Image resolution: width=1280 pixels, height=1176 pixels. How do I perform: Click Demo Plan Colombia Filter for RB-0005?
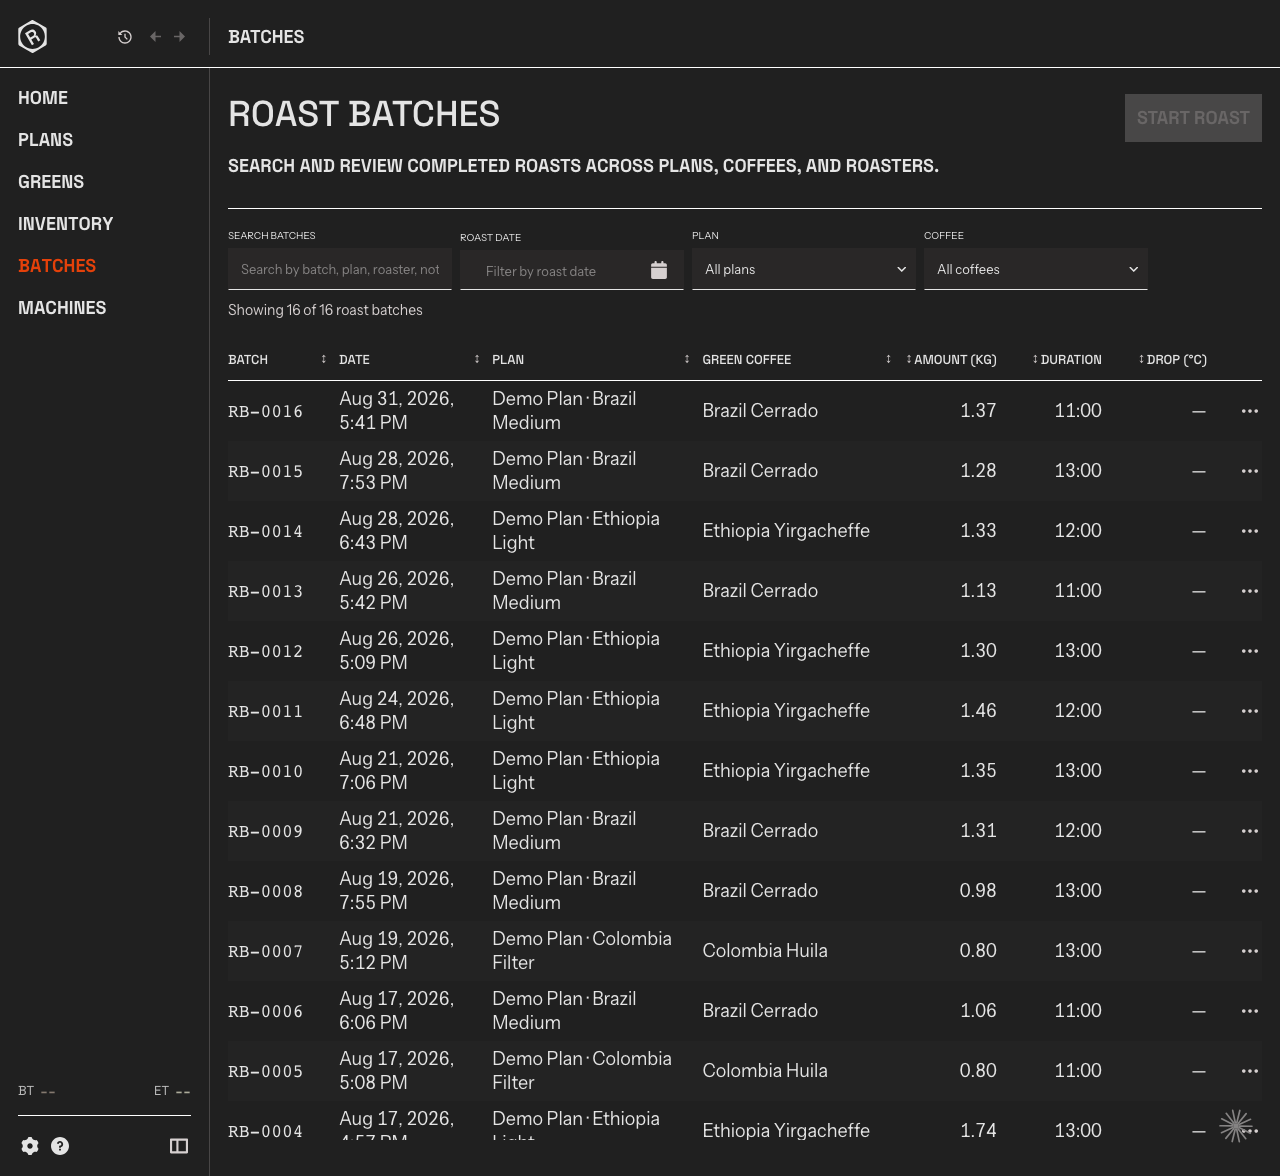[582, 1070]
